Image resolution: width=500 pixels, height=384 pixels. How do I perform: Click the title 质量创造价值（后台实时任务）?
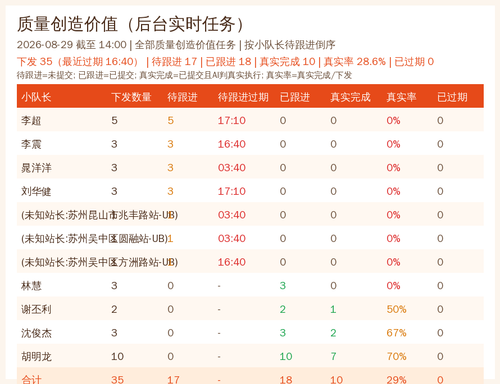[131, 24]
